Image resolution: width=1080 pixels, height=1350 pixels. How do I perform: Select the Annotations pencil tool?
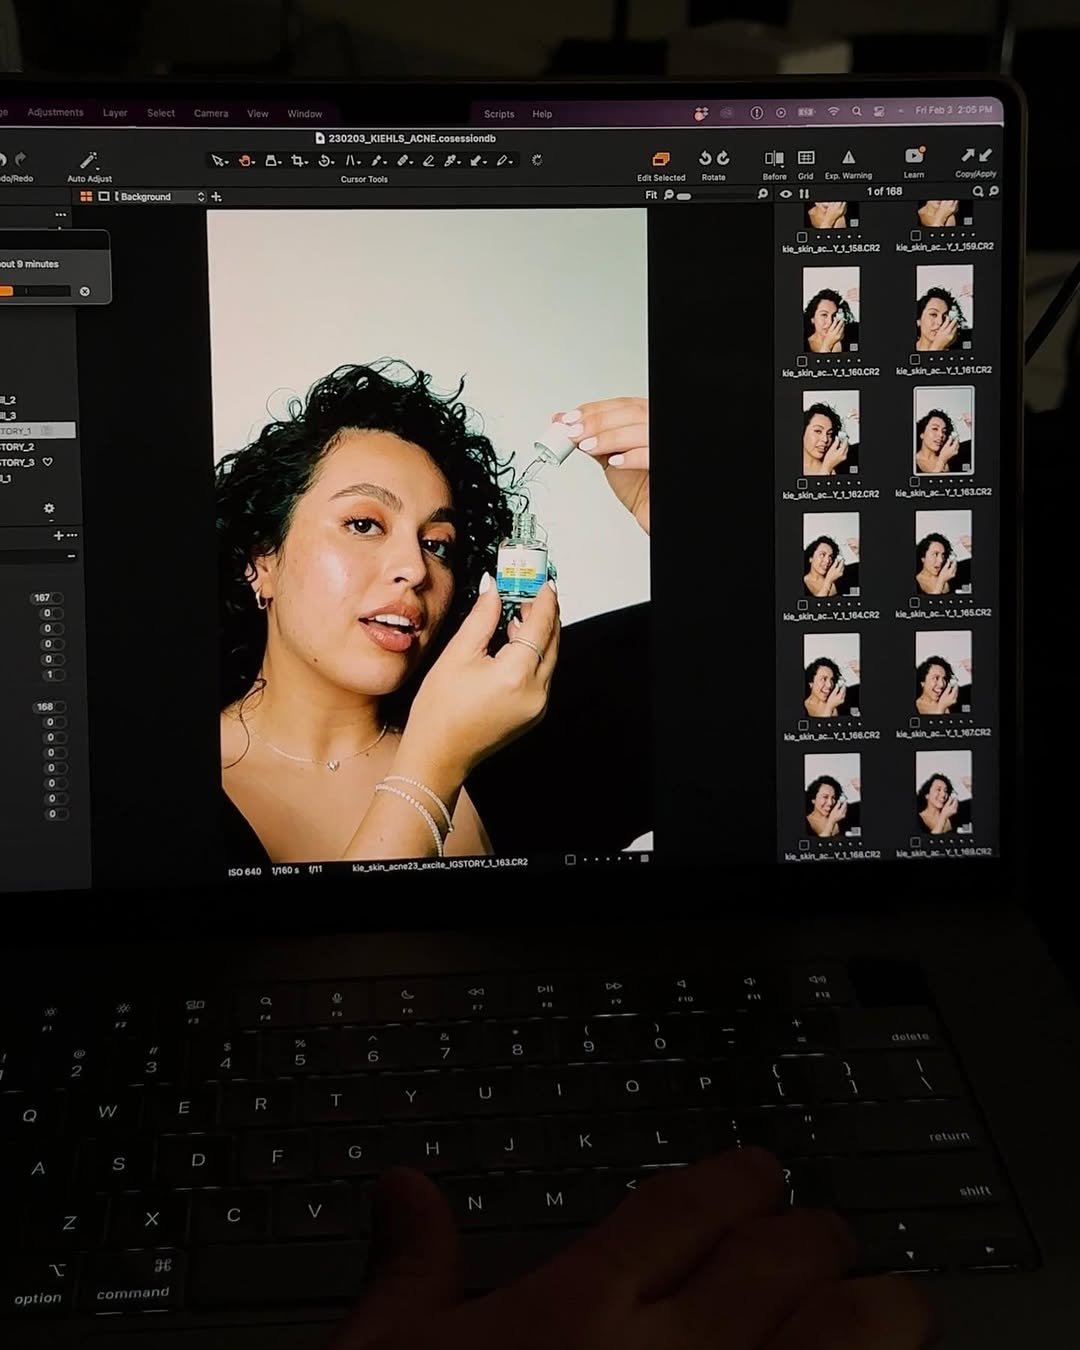tap(505, 161)
